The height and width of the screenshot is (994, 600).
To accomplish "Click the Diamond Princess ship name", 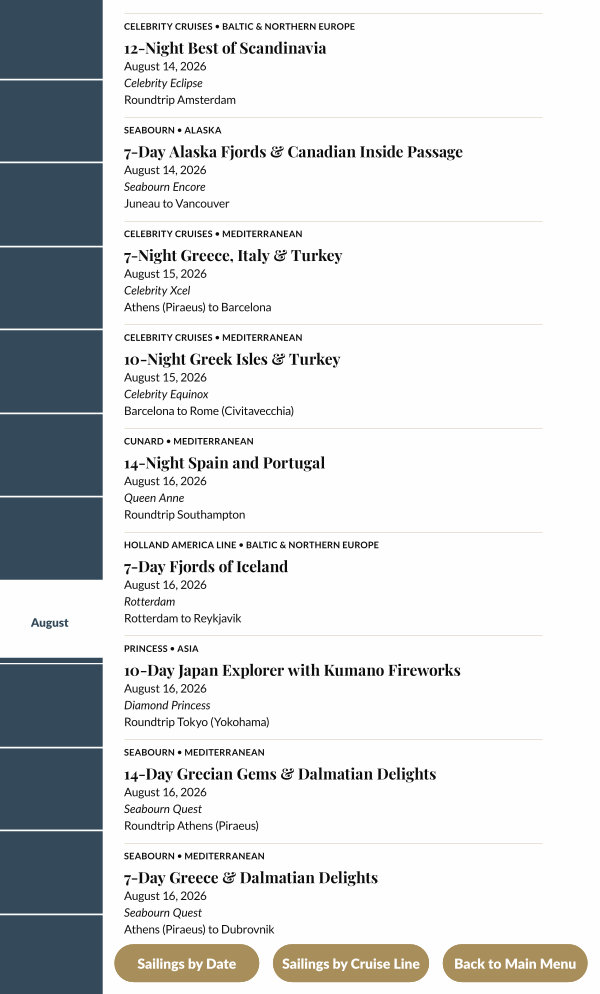I will coord(167,705).
